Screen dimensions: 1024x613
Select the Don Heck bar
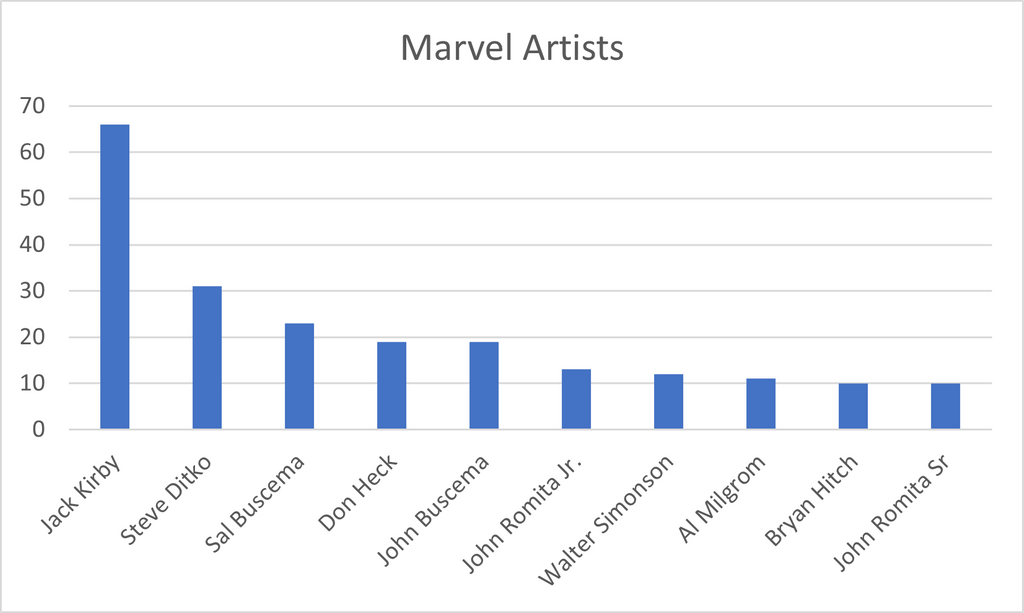[392, 385]
